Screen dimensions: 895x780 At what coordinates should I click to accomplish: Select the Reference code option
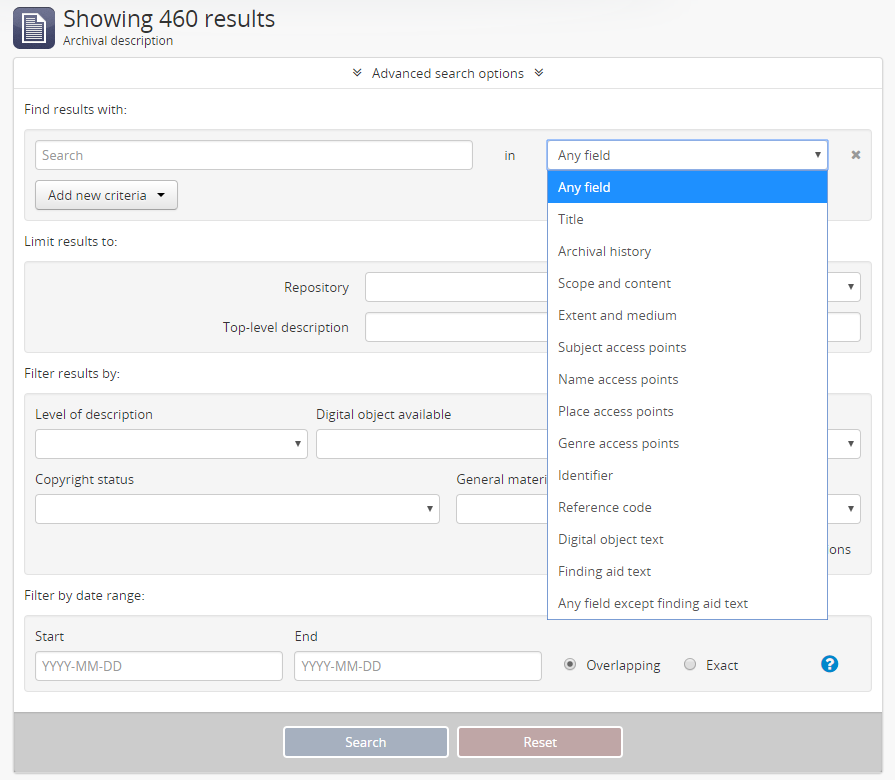(604, 507)
